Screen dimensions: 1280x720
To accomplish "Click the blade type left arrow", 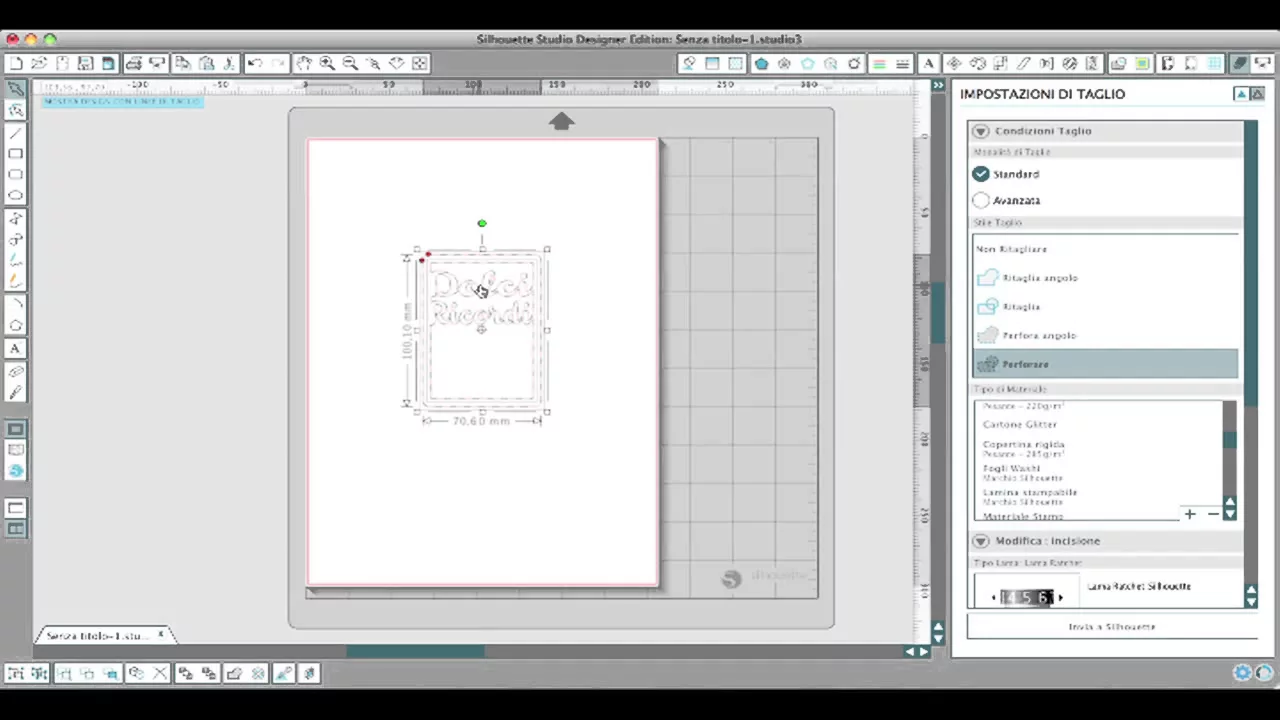I will coord(993,598).
